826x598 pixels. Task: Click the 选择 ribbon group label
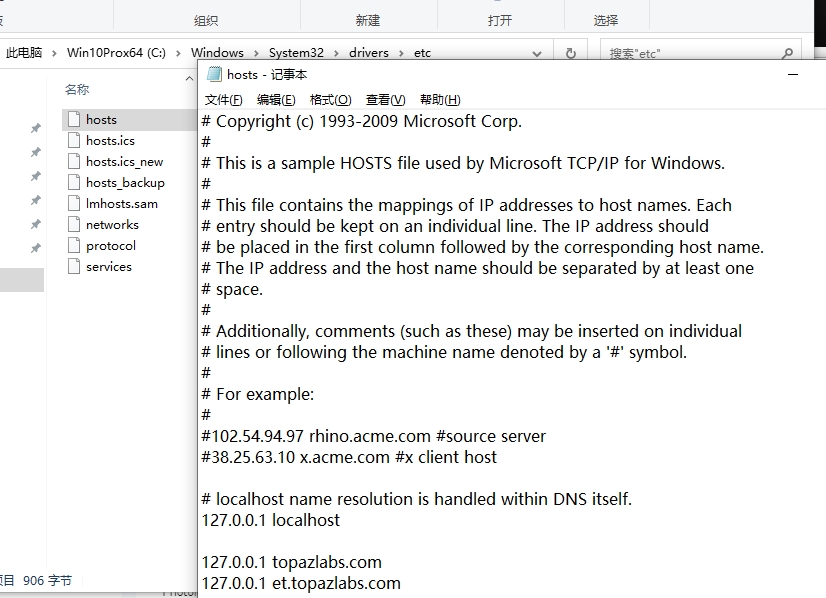(x=606, y=21)
